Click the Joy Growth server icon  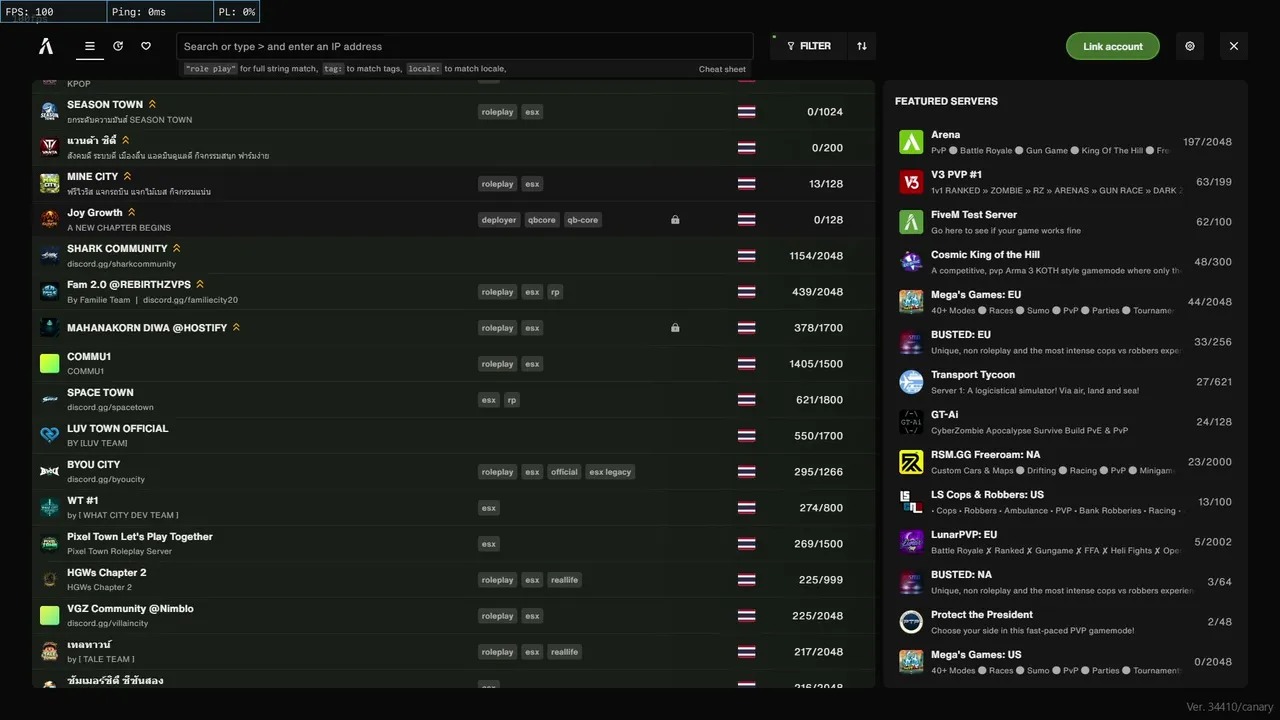(50, 220)
